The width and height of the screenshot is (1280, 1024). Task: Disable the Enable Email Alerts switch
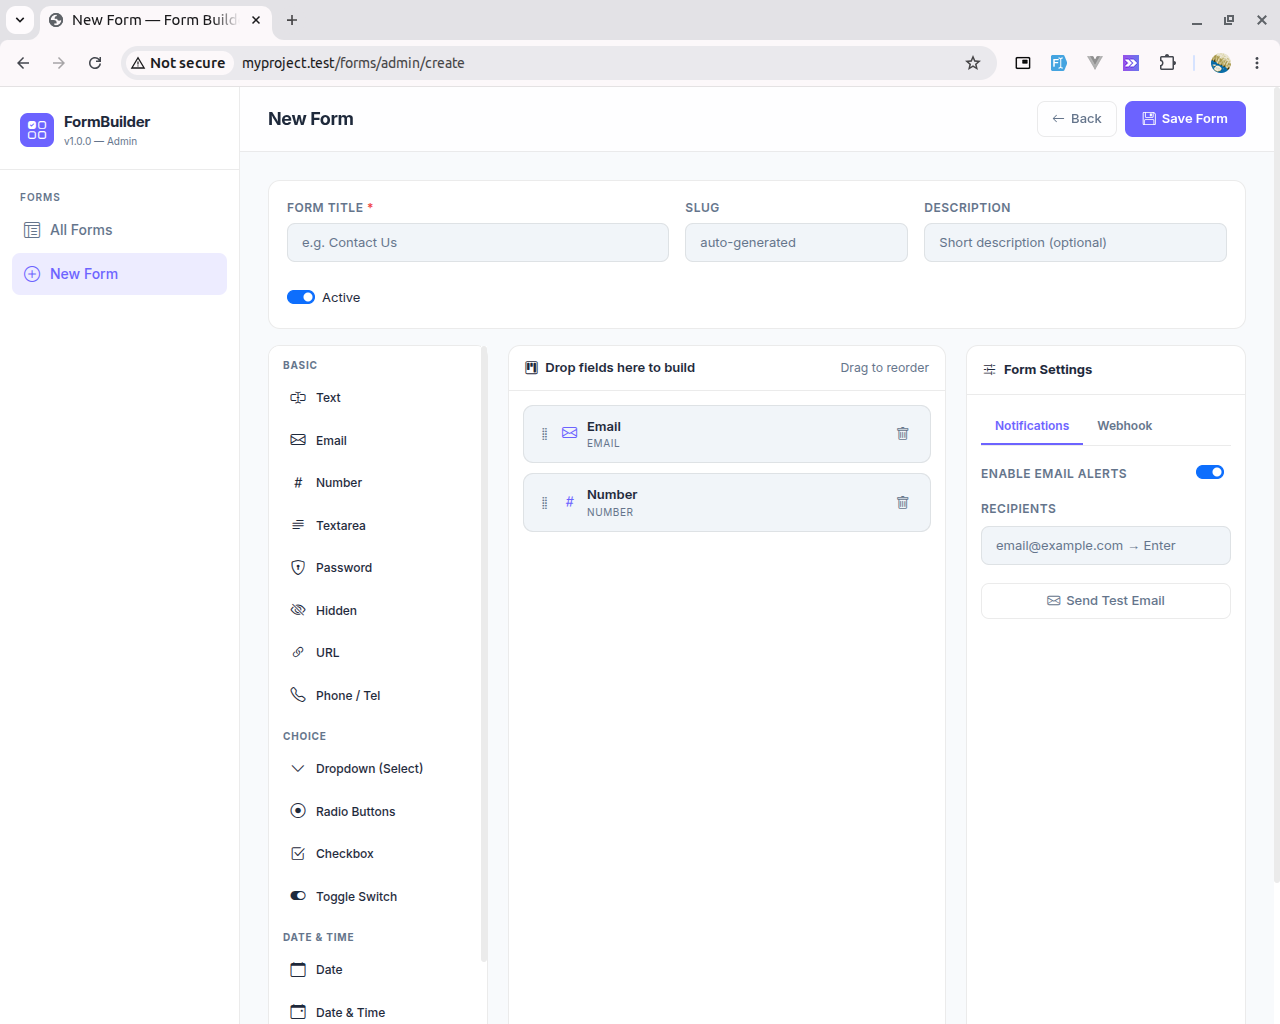point(1210,472)
